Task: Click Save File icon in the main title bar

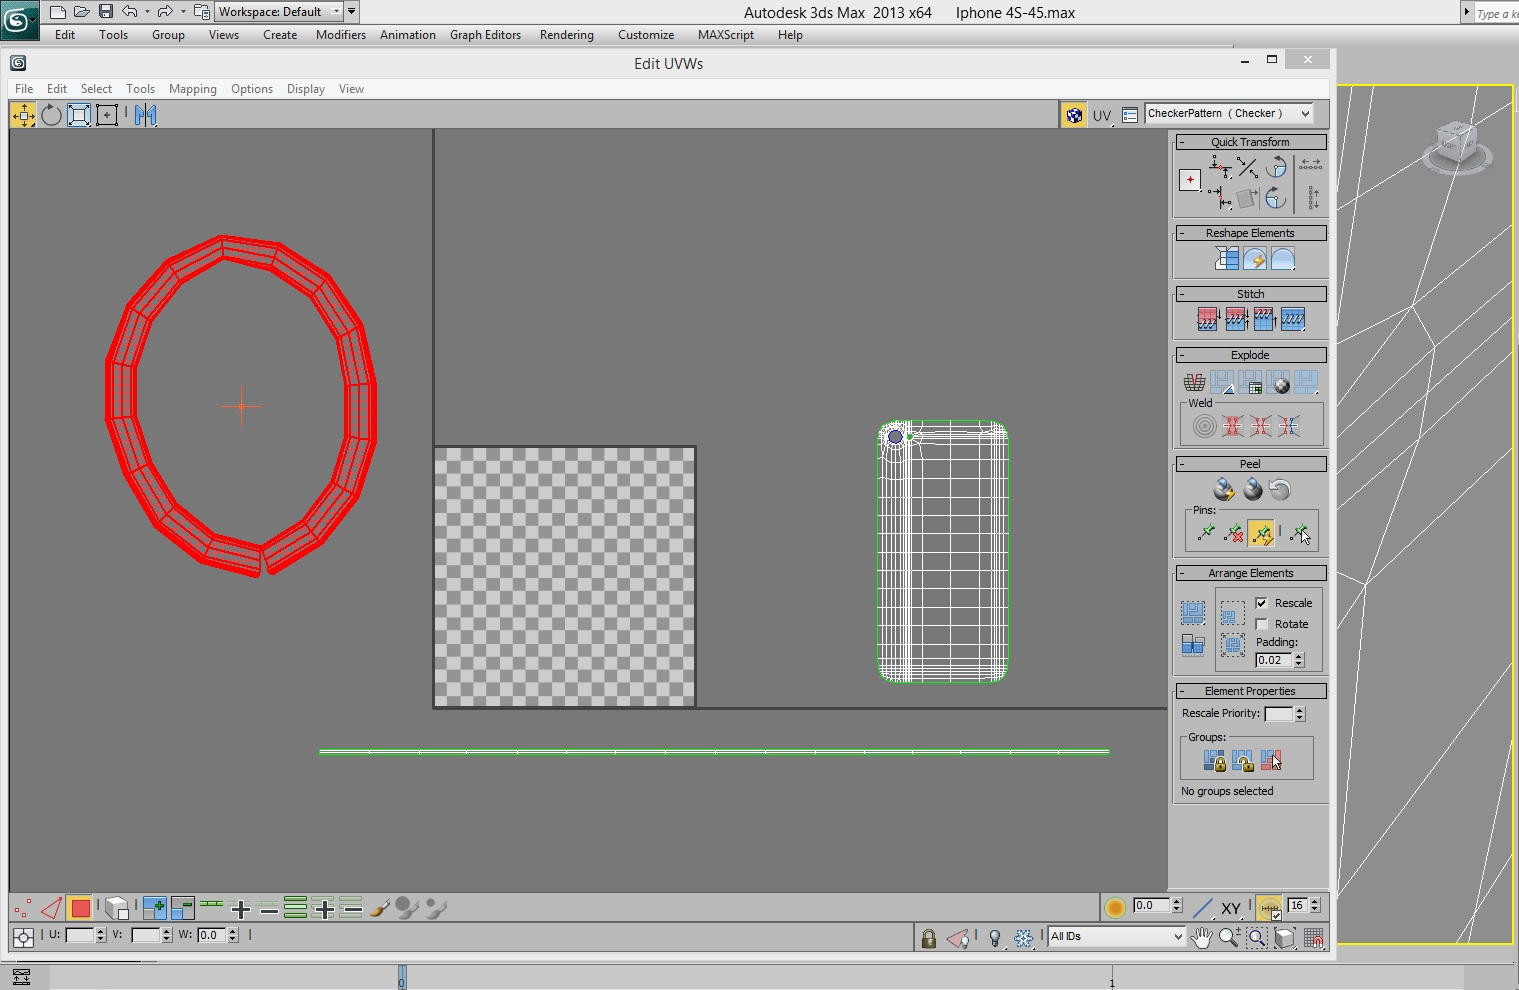Action: (x=105, y=12)
